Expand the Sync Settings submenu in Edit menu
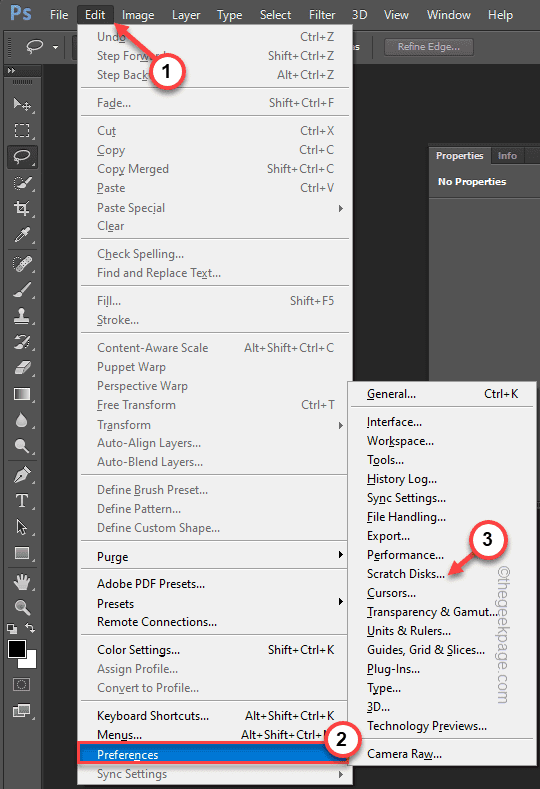 tap(341, 774)
